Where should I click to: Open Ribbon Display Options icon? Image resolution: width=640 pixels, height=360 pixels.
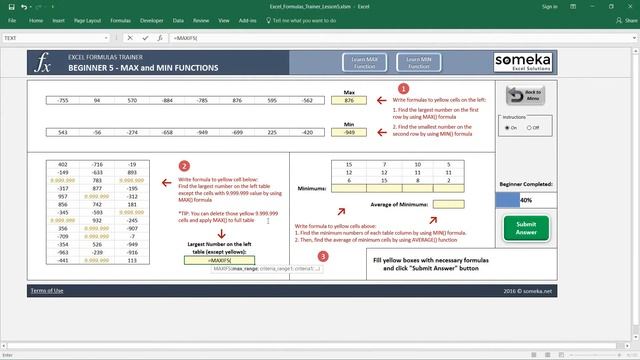point(573,7)
